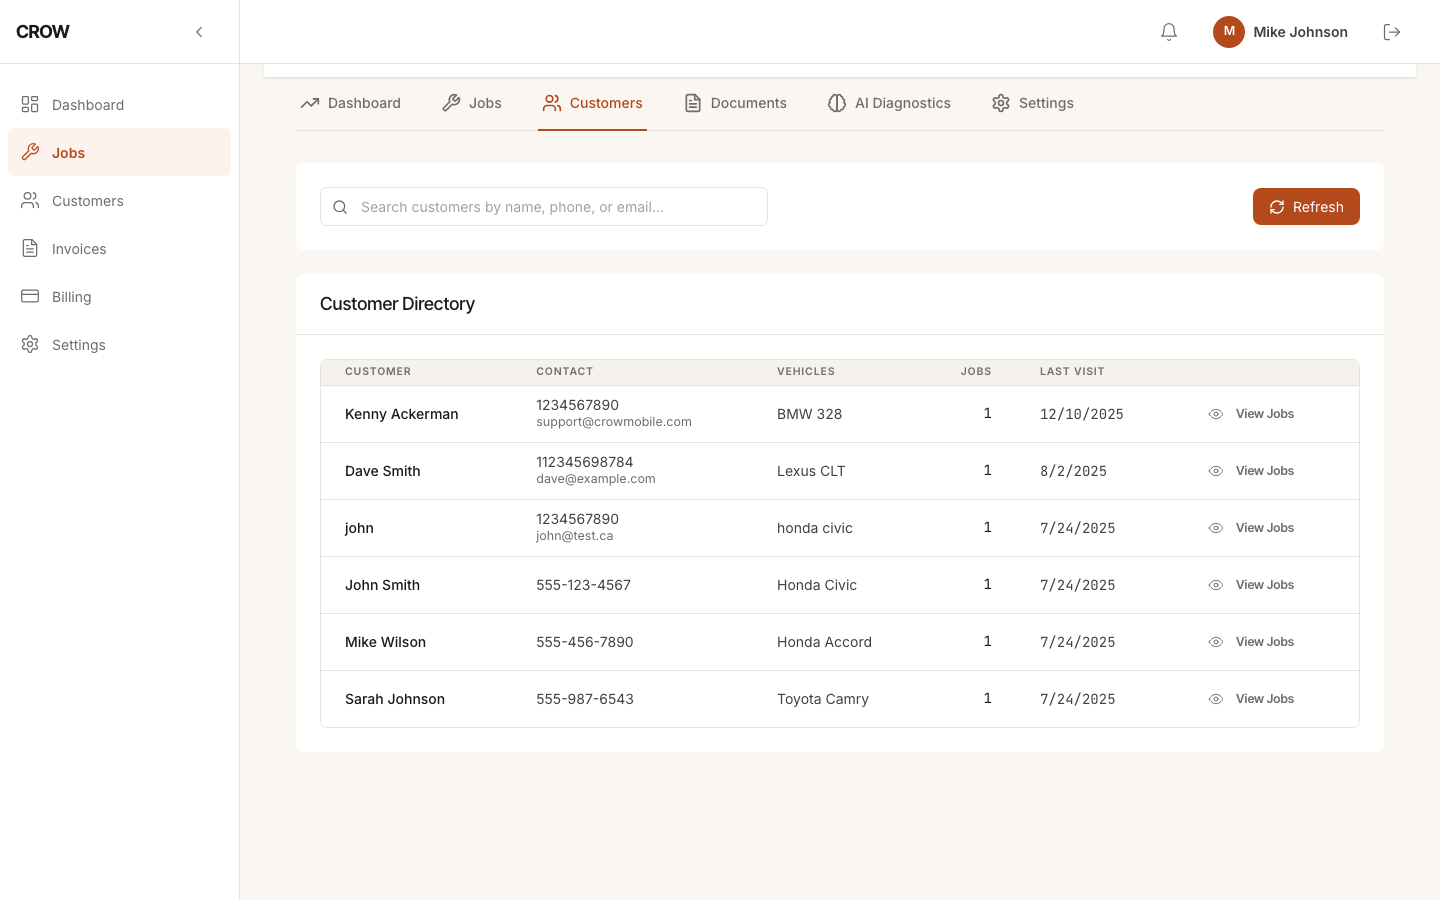Open Dashboard in the left sidebar

[119, 104]
